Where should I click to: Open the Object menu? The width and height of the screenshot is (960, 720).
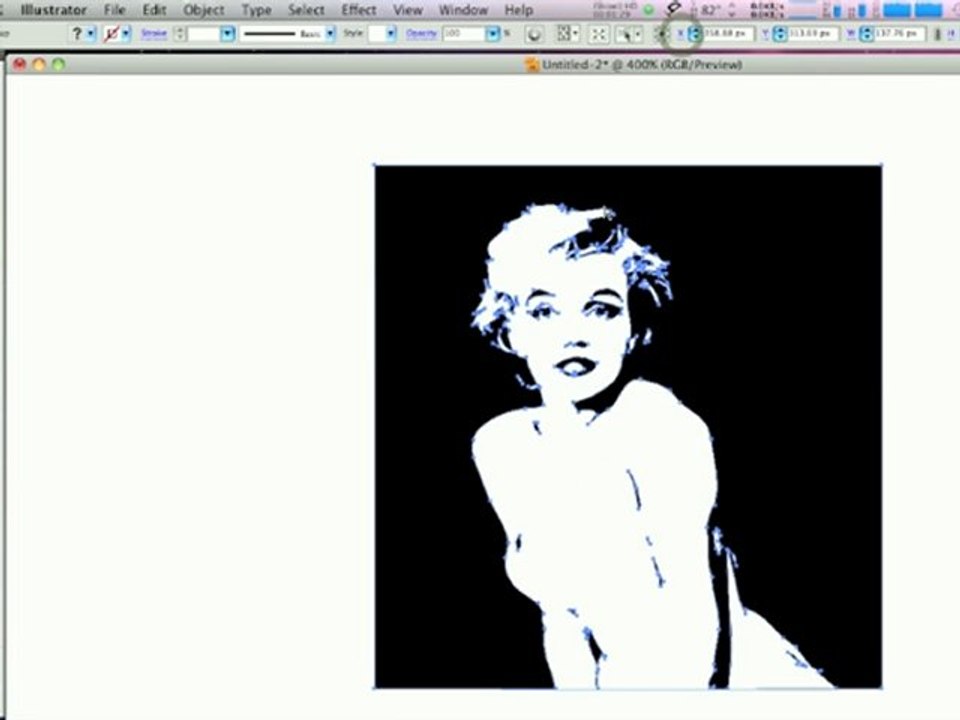(204, 10)
